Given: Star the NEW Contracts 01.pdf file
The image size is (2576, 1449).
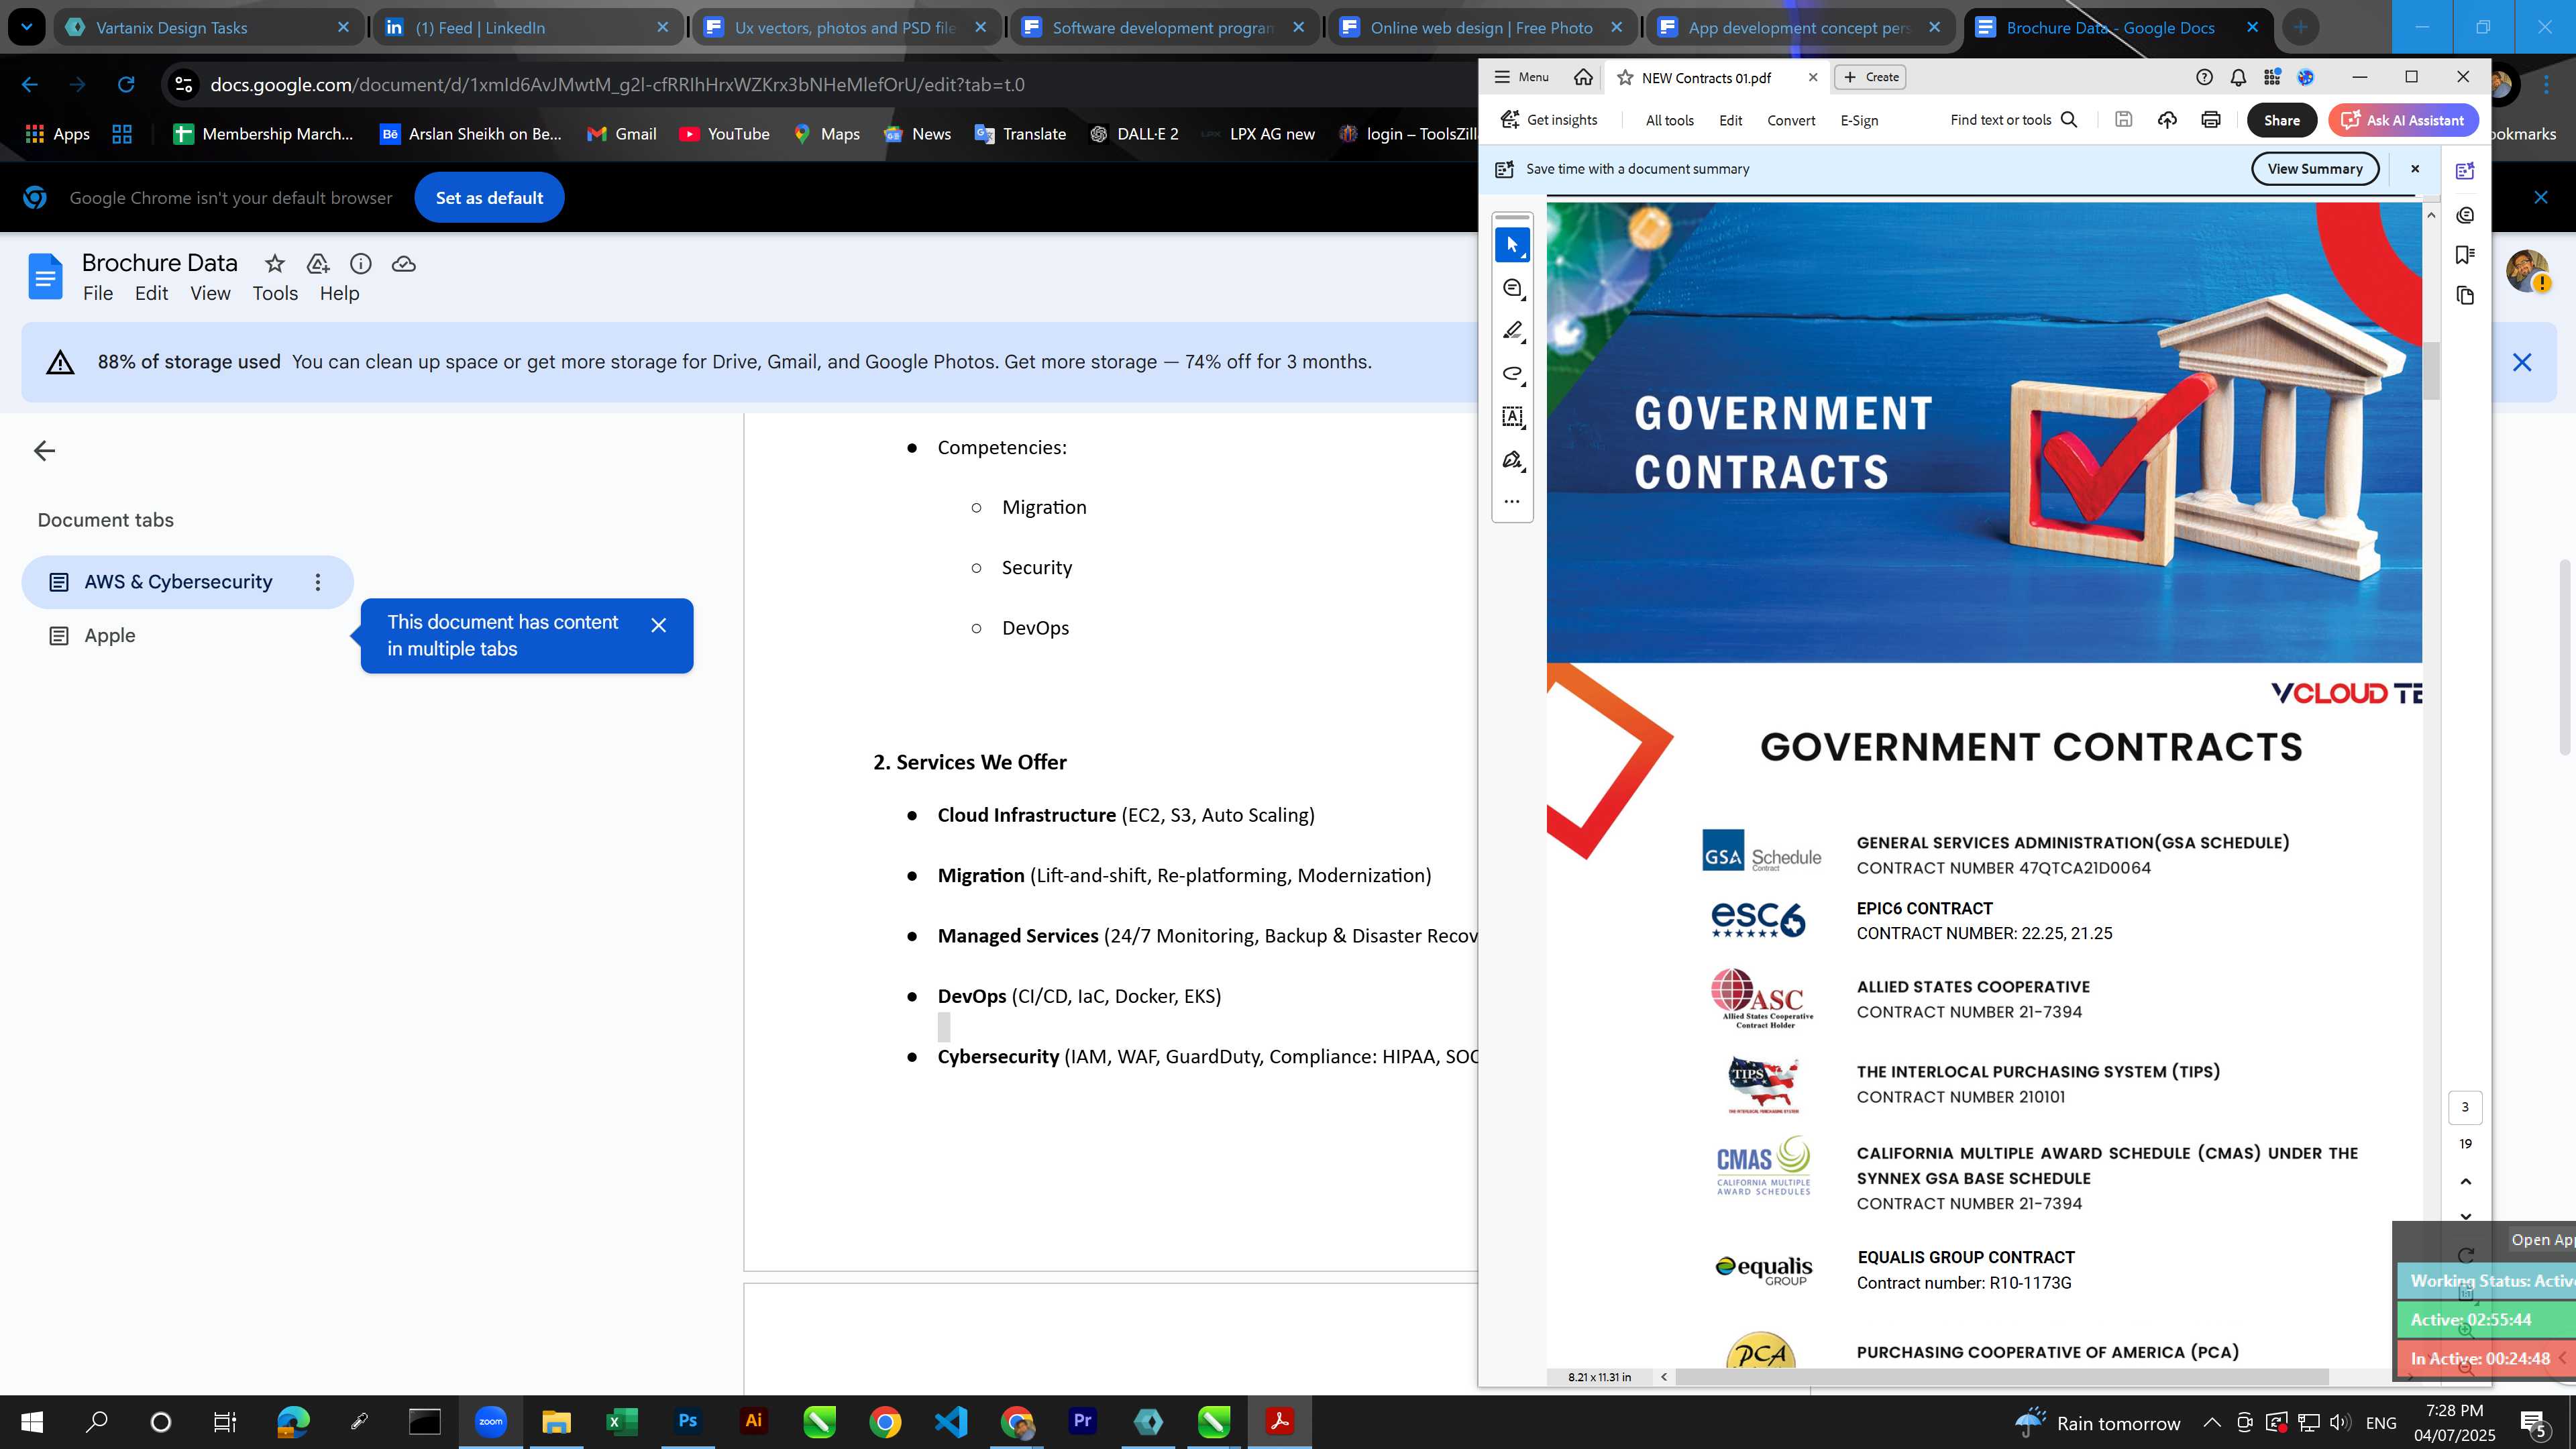Looking at the screenshot, I should point(1625,77).
